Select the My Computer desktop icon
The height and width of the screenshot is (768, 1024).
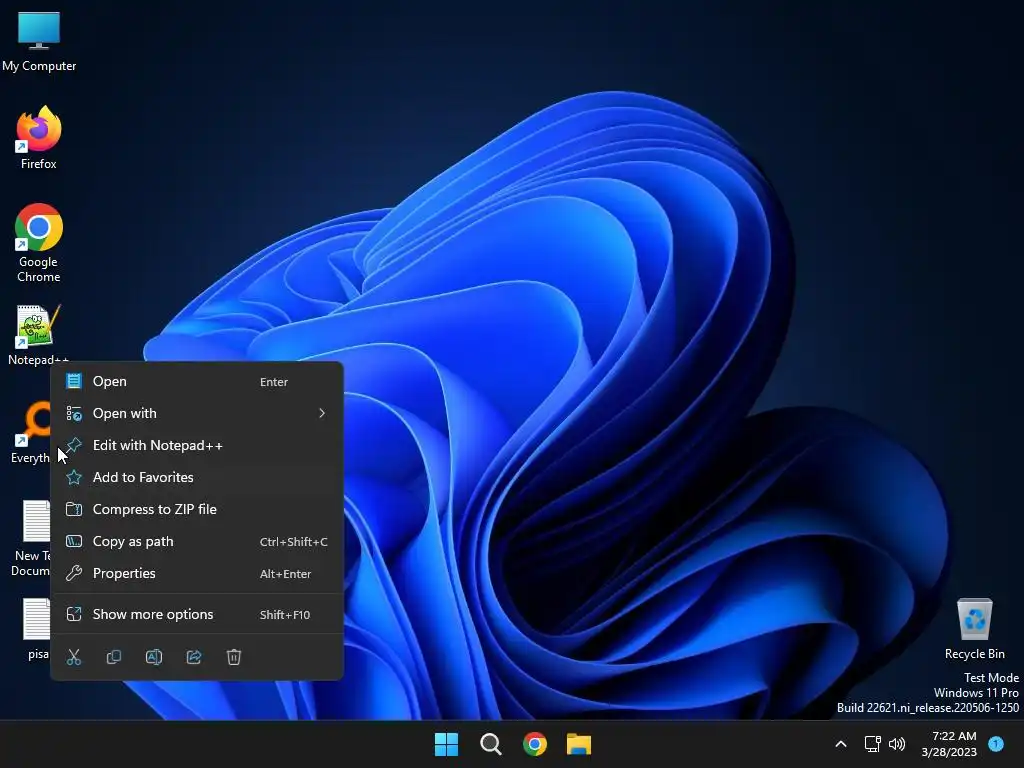[39, 42]
